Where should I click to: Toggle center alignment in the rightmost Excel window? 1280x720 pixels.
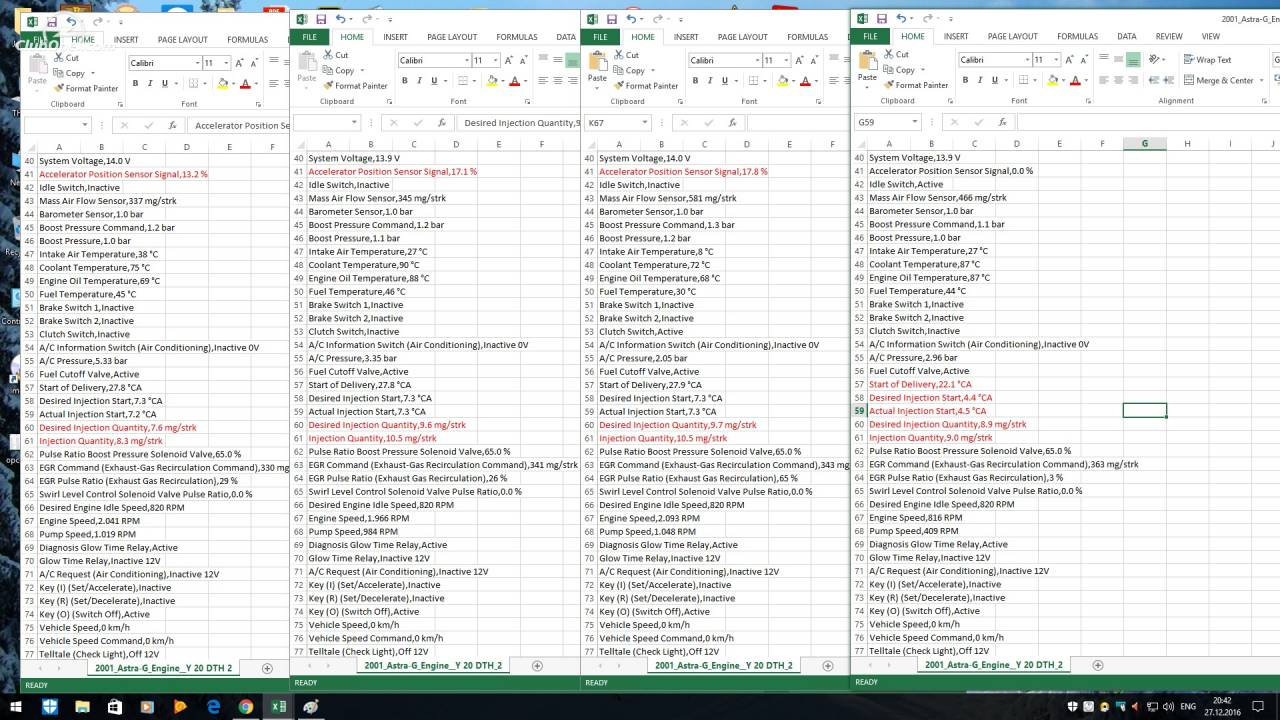click(1119, 80)
